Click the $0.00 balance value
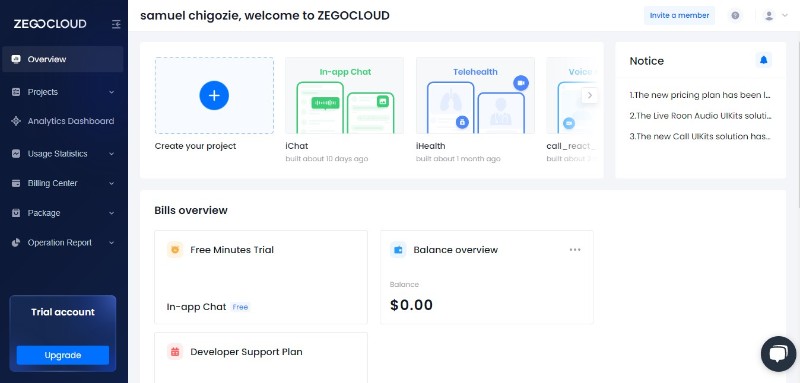 (x=411, y=305)
